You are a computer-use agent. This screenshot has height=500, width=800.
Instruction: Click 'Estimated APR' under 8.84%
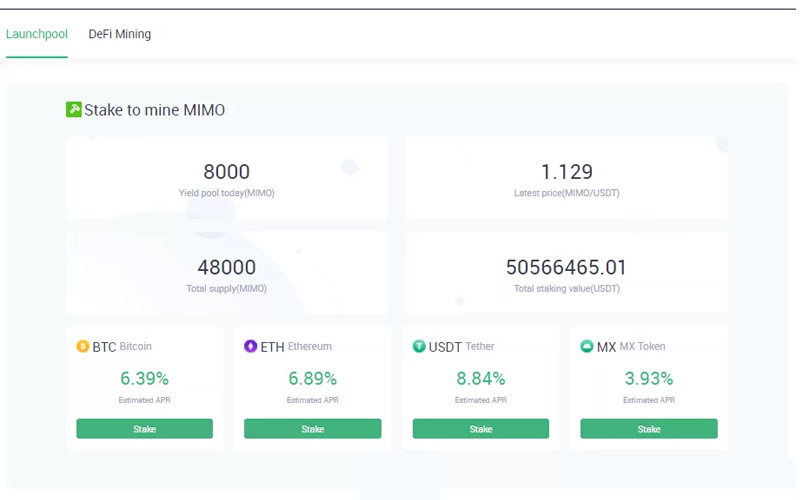(x=481, y=400)
